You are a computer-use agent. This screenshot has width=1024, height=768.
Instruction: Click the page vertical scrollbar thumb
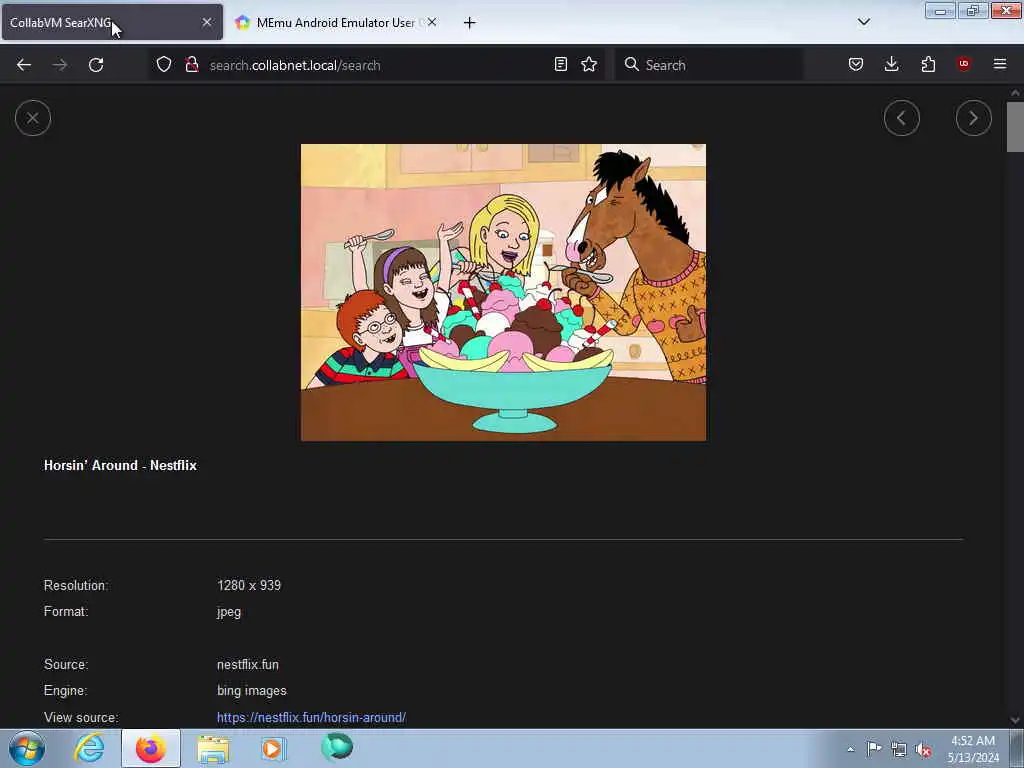click(1015, 127)
